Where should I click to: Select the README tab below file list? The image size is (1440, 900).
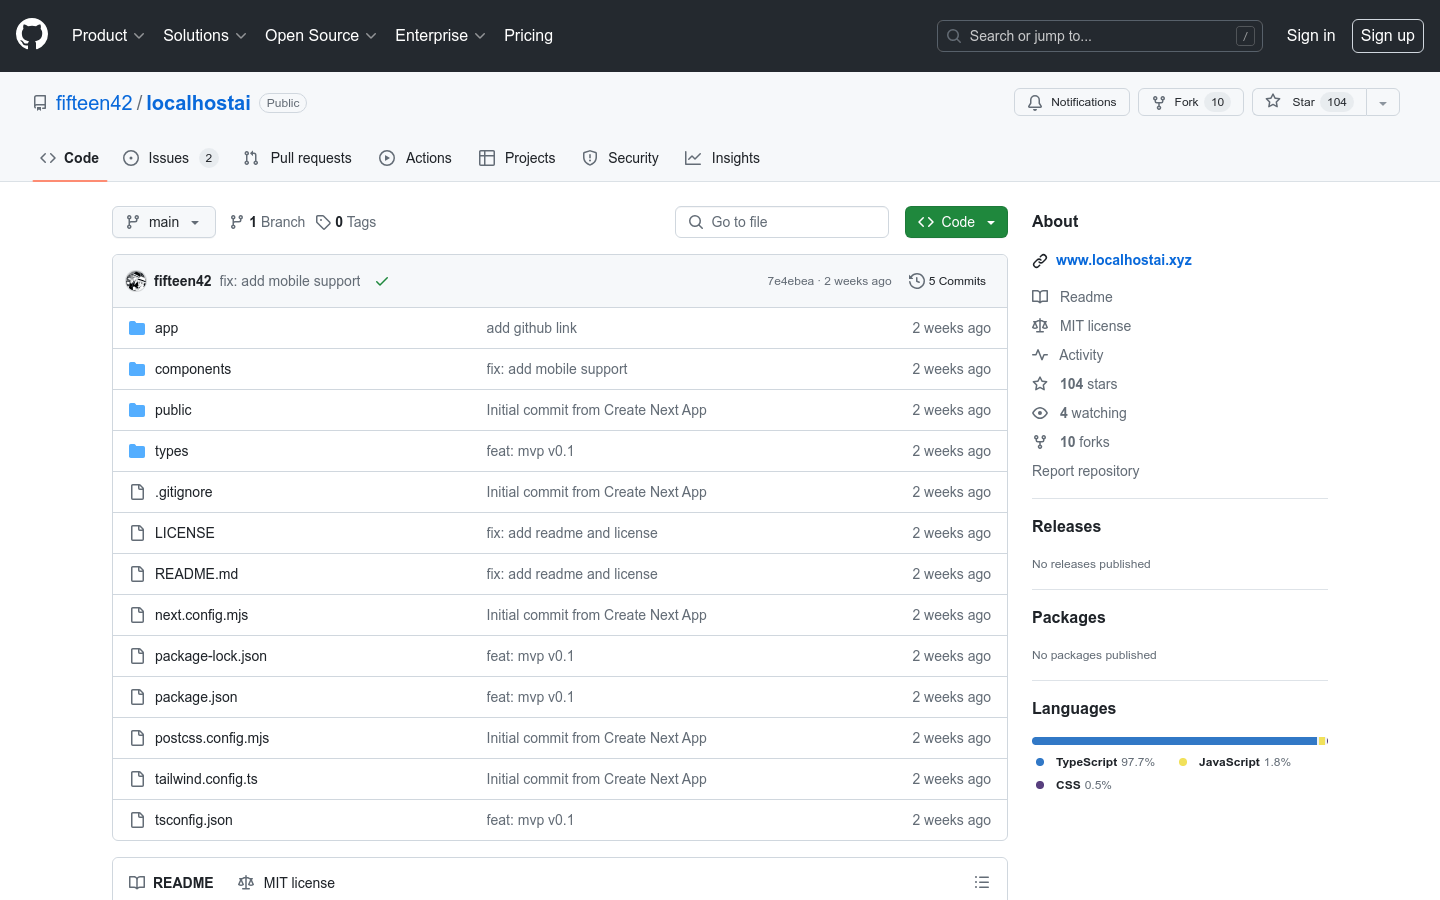click(x=171, y=882)
